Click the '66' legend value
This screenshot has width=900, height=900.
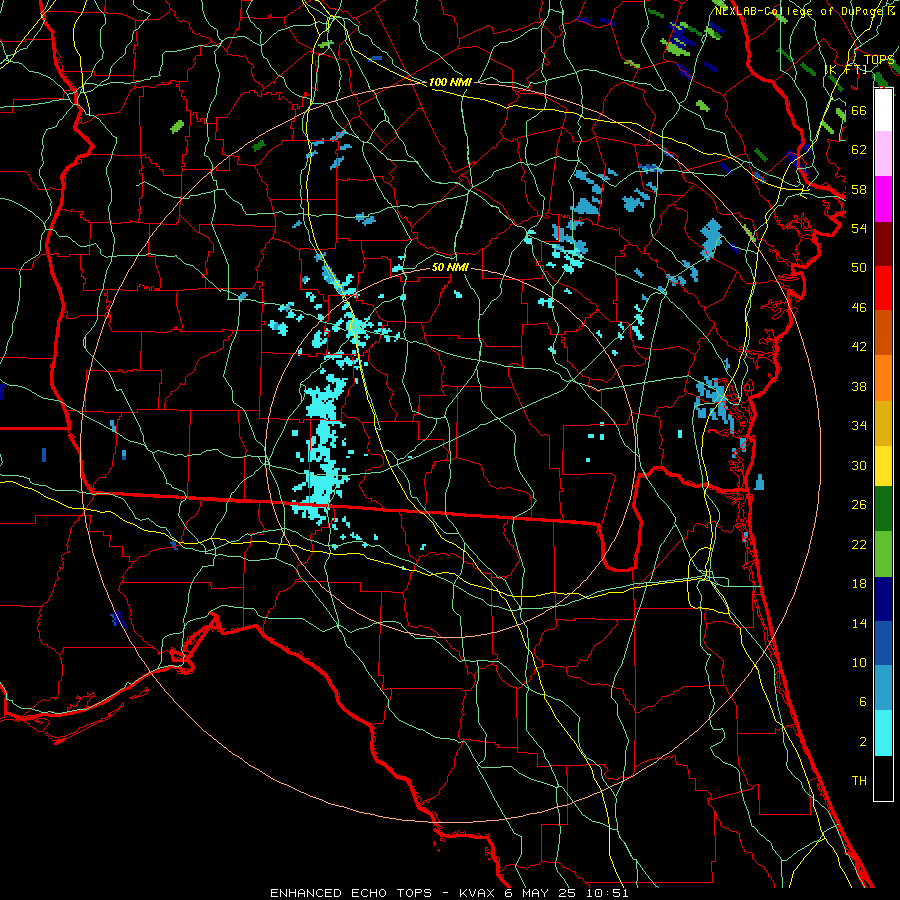[x=859, y=110]
